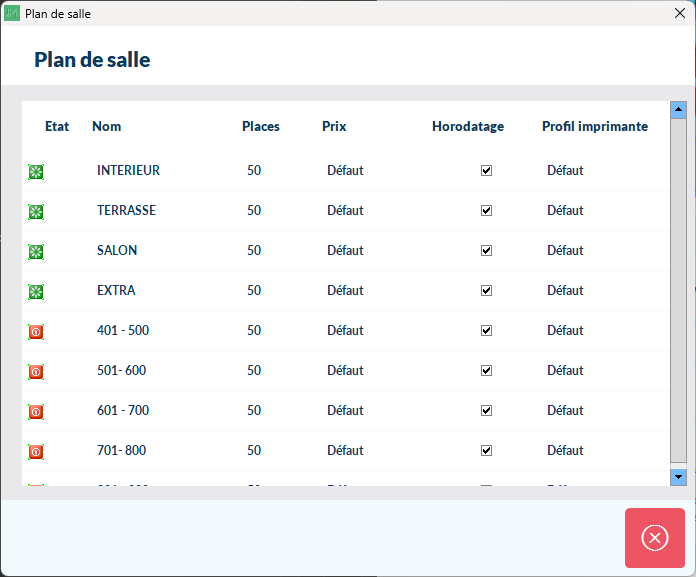696x577 pixels.
Task: Click the Horodatage column header
Action: (468, 126)
